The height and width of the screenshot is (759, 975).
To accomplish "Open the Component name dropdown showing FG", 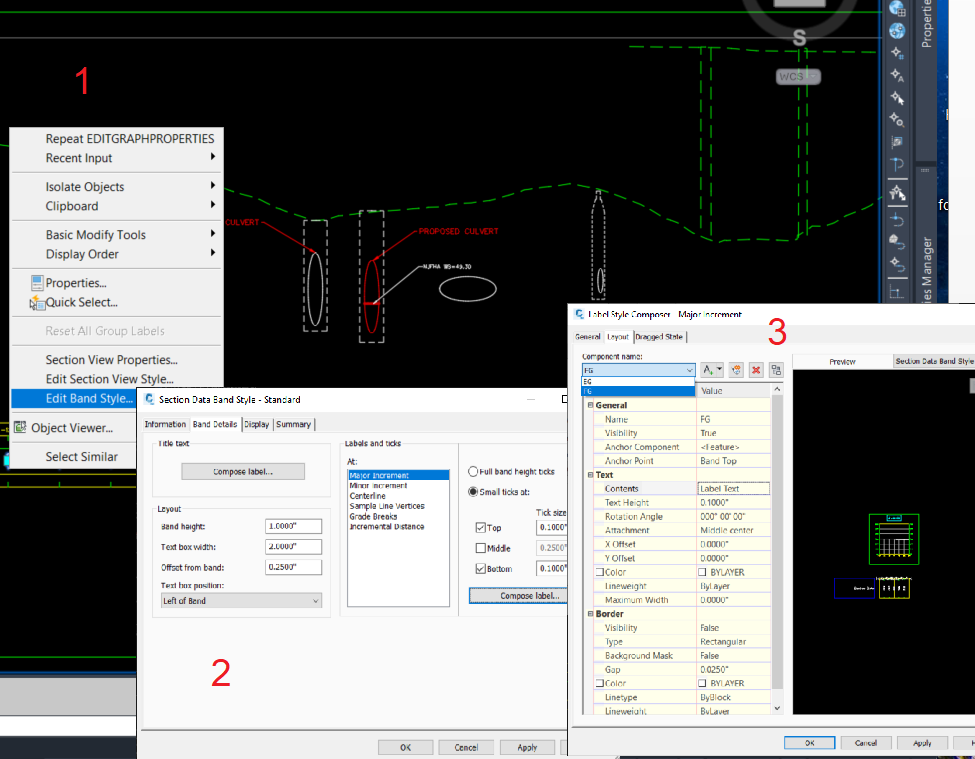I will coord(690,369).
